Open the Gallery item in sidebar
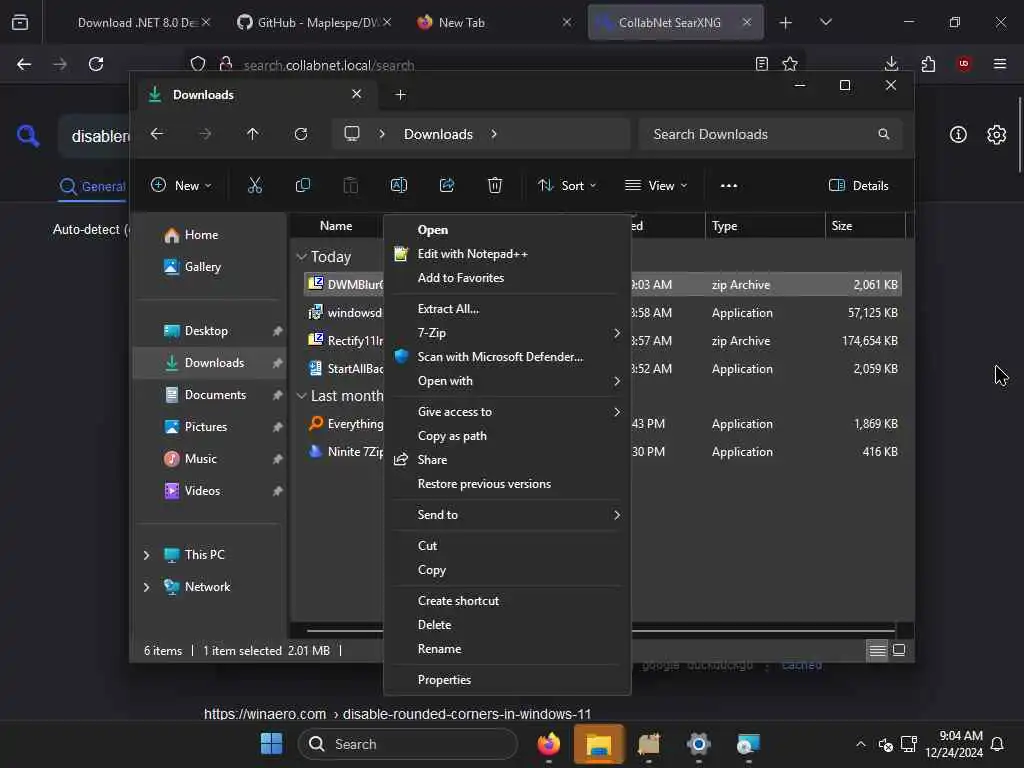Viewport: 1024px width, 768px height. coord(202,267)
